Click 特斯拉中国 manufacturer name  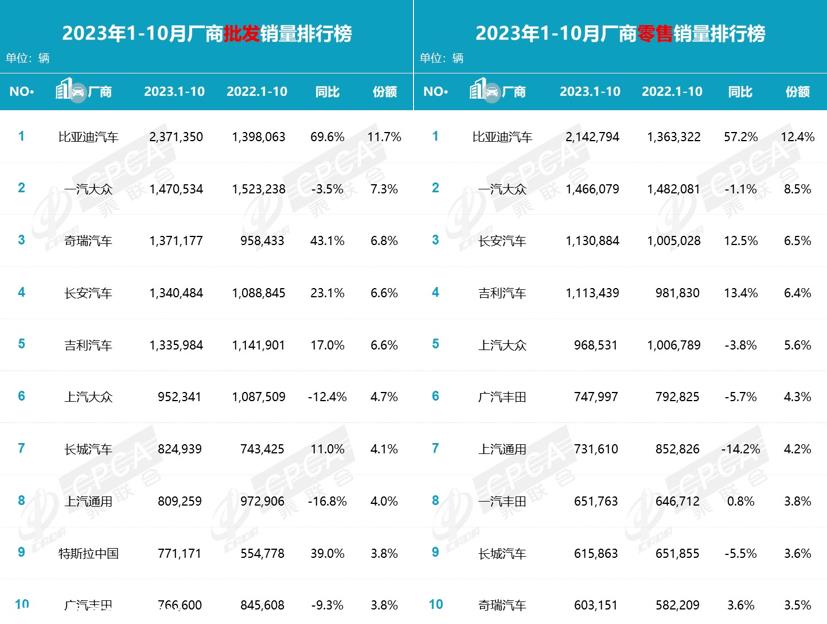click(88, 553)
